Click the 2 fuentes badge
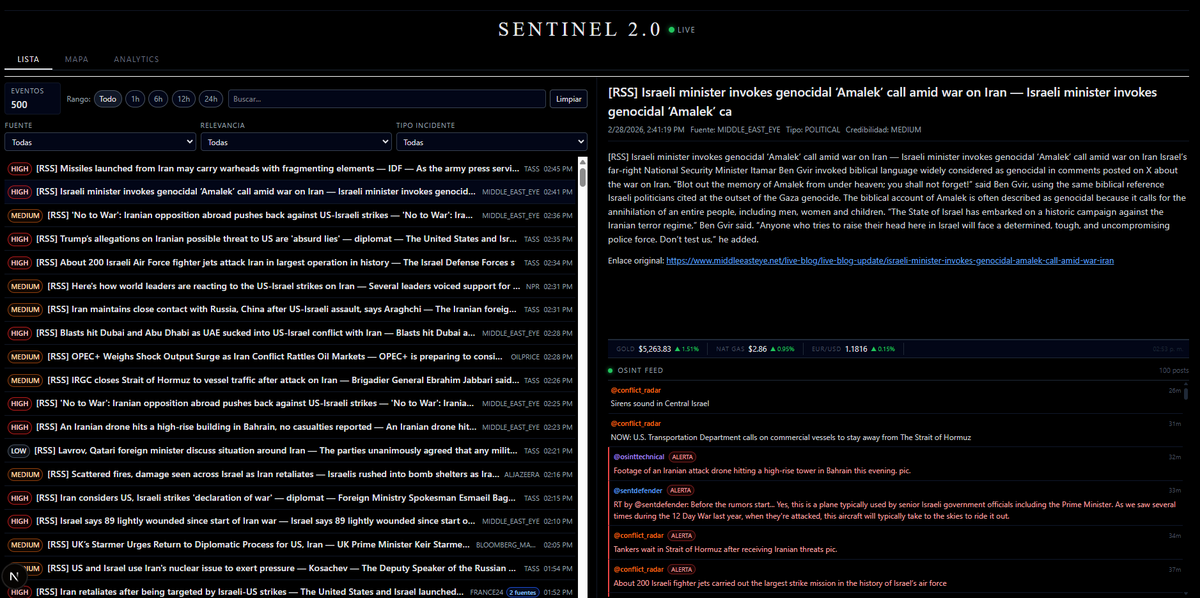 tap(525, 592)
